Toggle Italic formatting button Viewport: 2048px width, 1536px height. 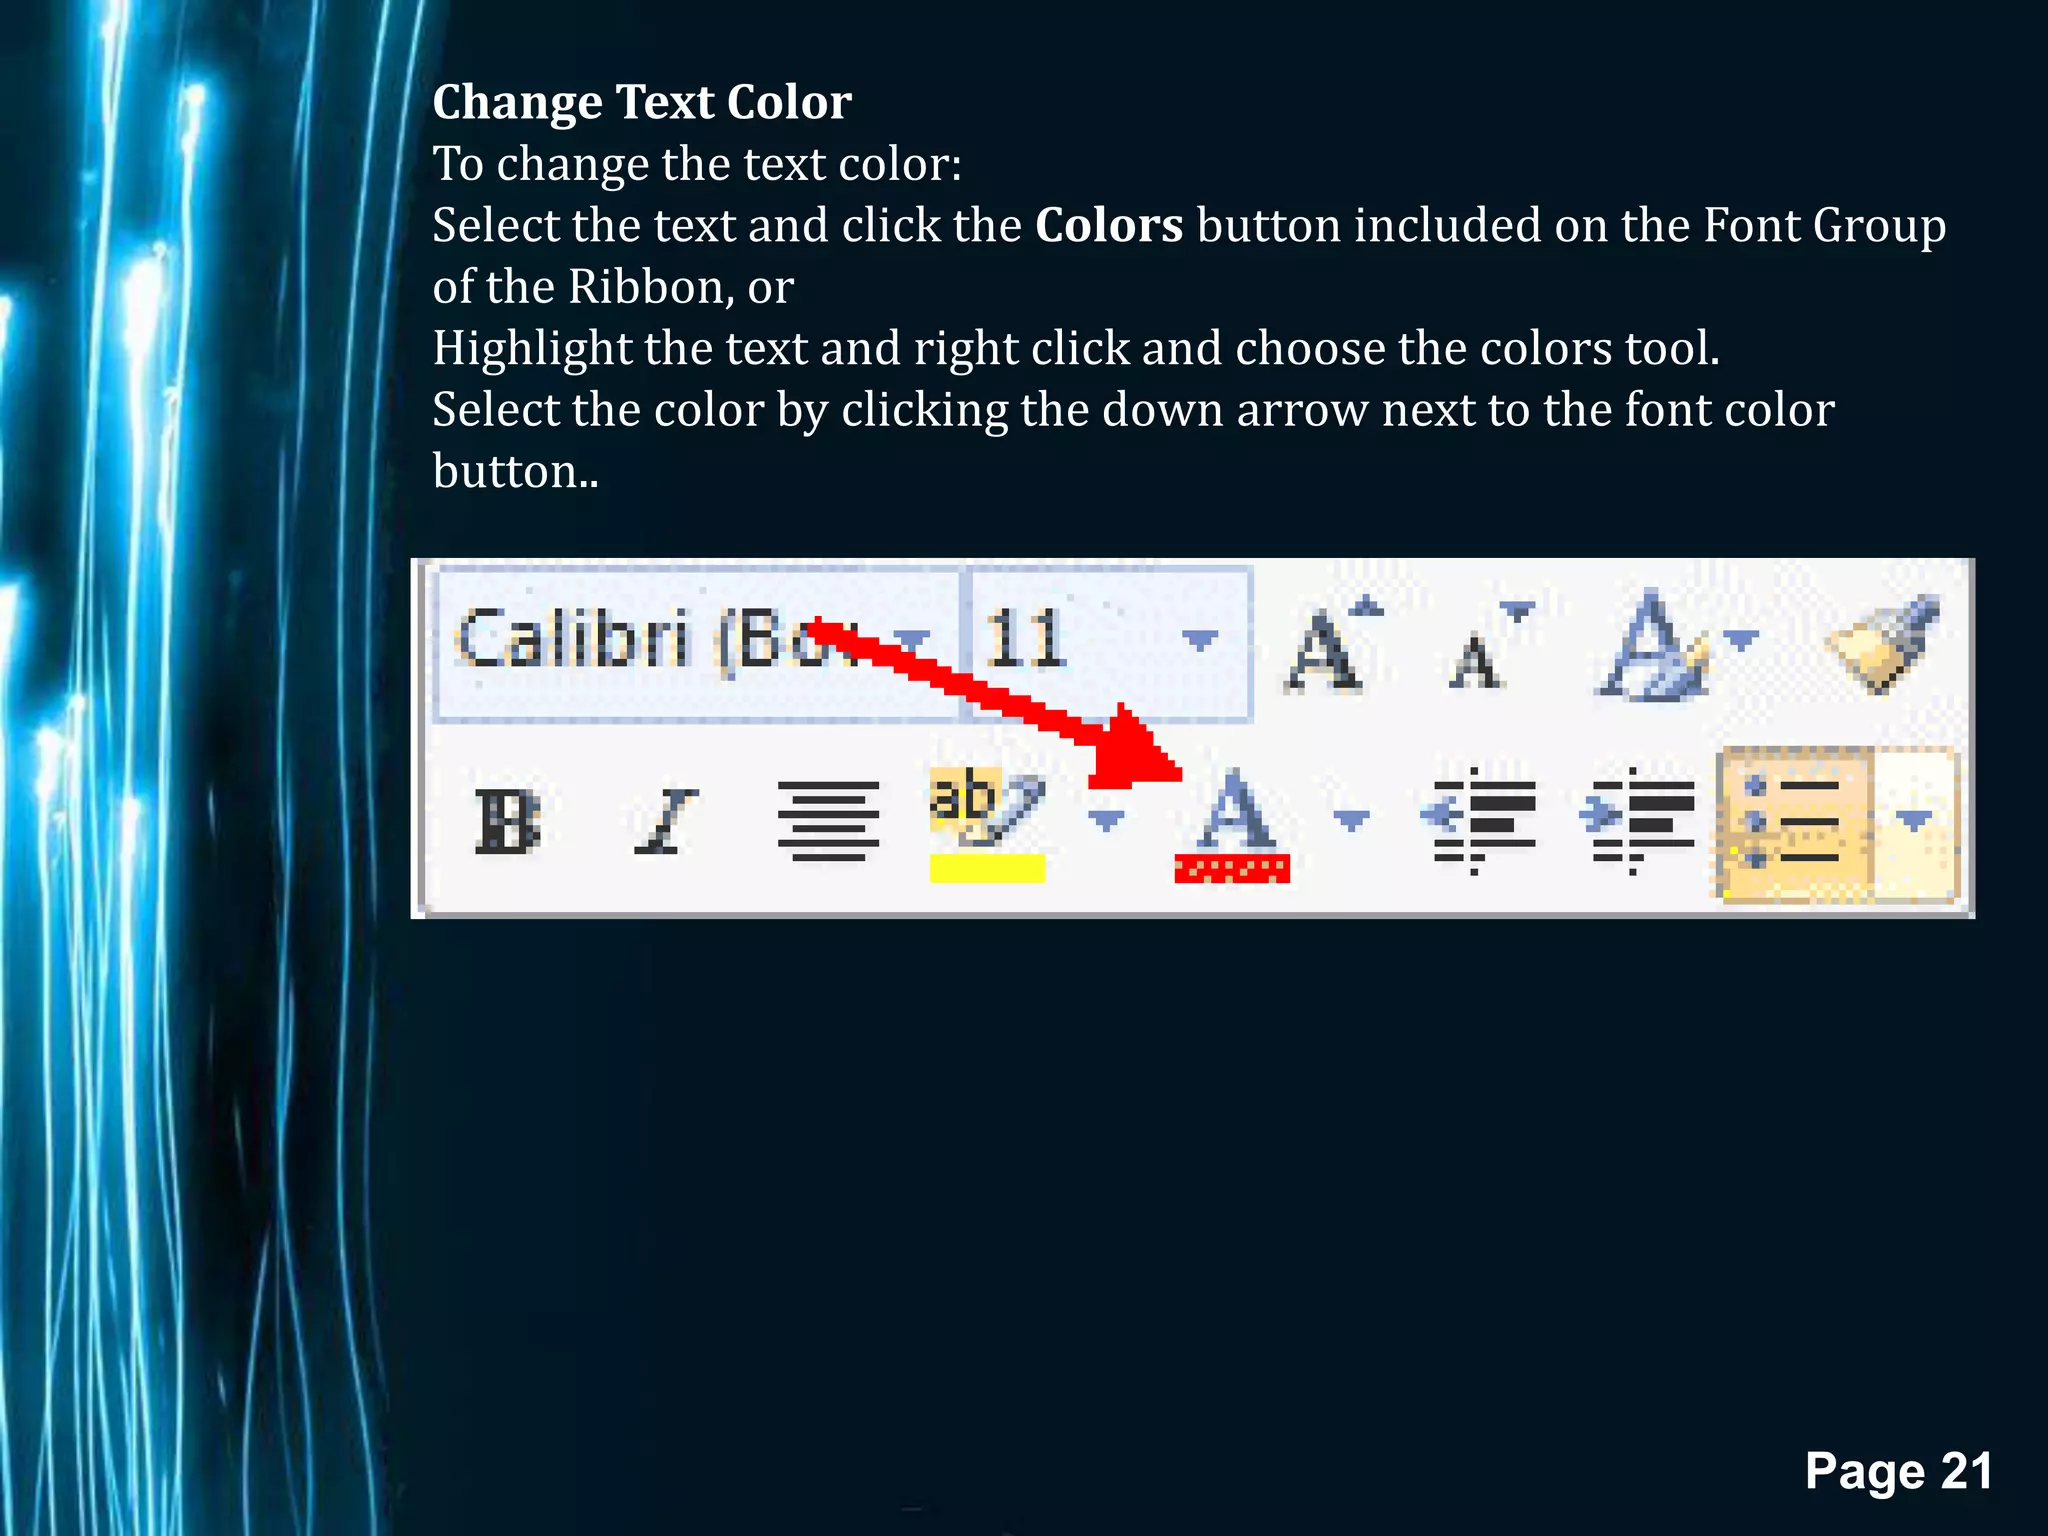666,821
